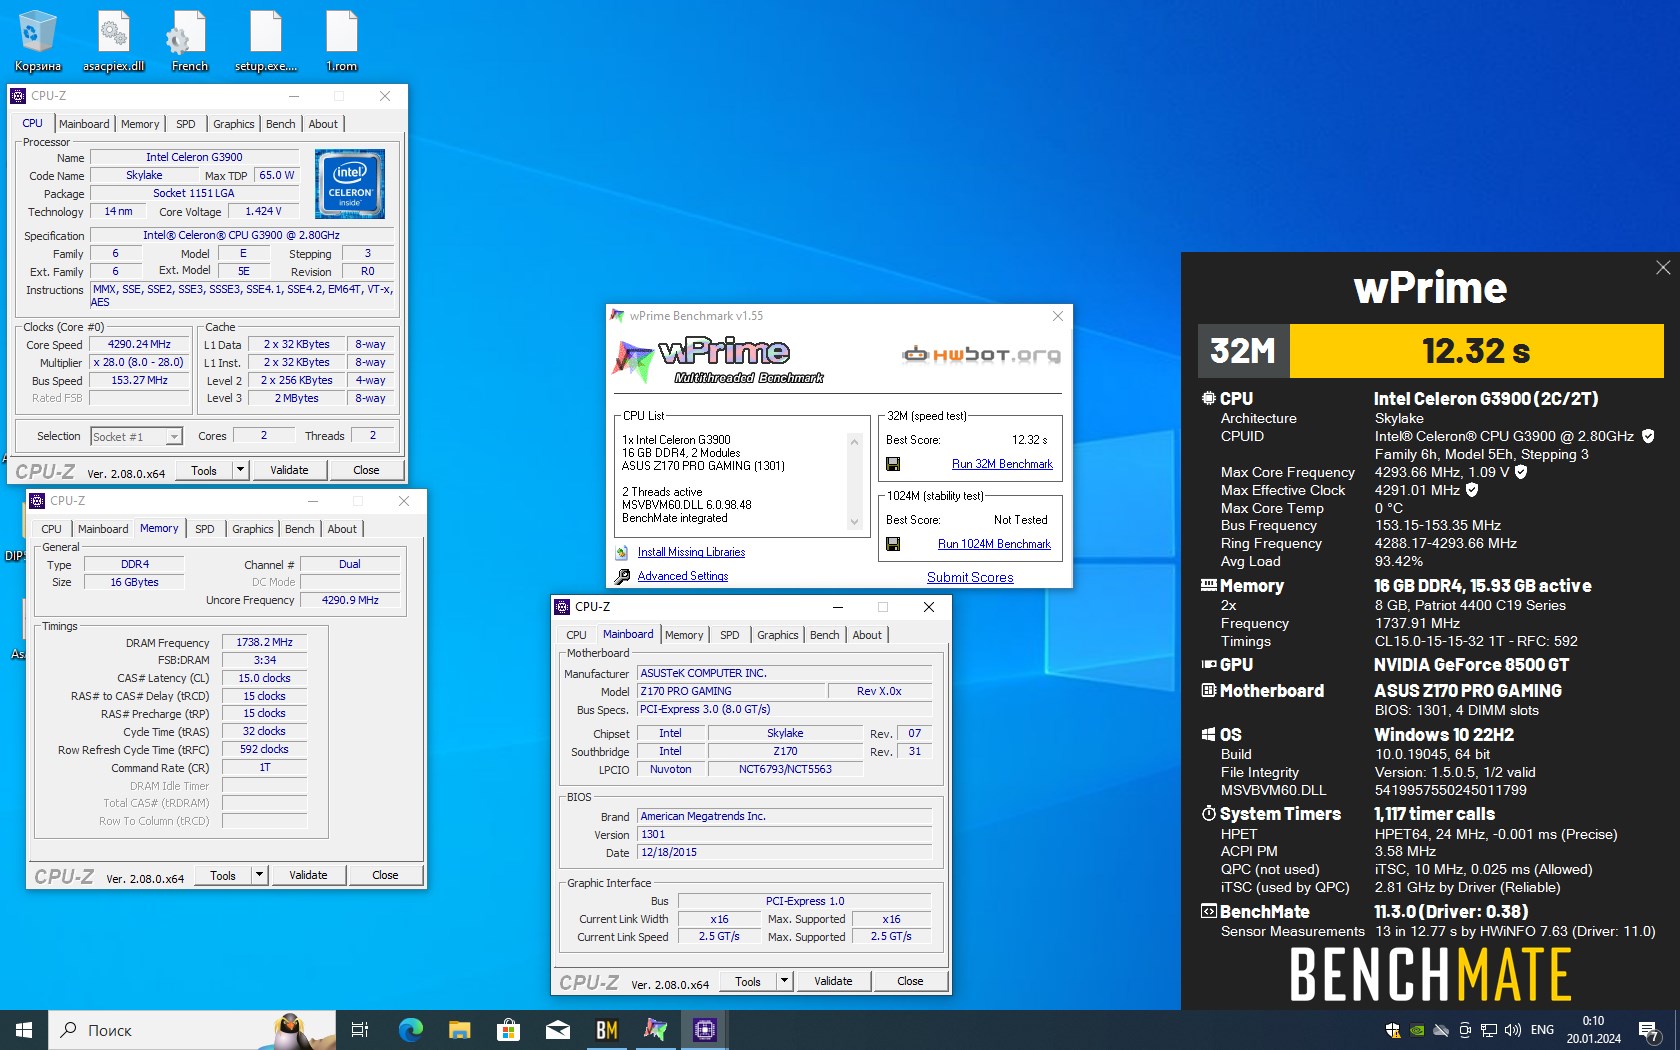Open Microsoft Store from the taskbar
This screenshot has height=1050, width=1680.
[x=508, y=1030]
